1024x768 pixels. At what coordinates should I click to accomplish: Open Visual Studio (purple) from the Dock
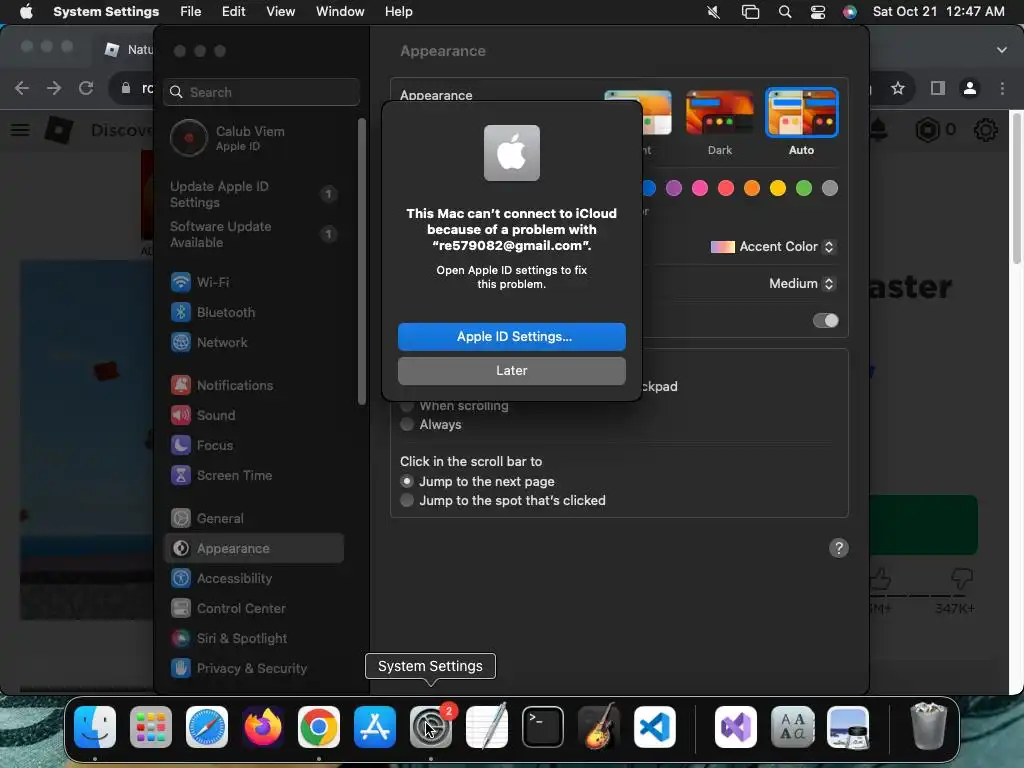[736, 727]
